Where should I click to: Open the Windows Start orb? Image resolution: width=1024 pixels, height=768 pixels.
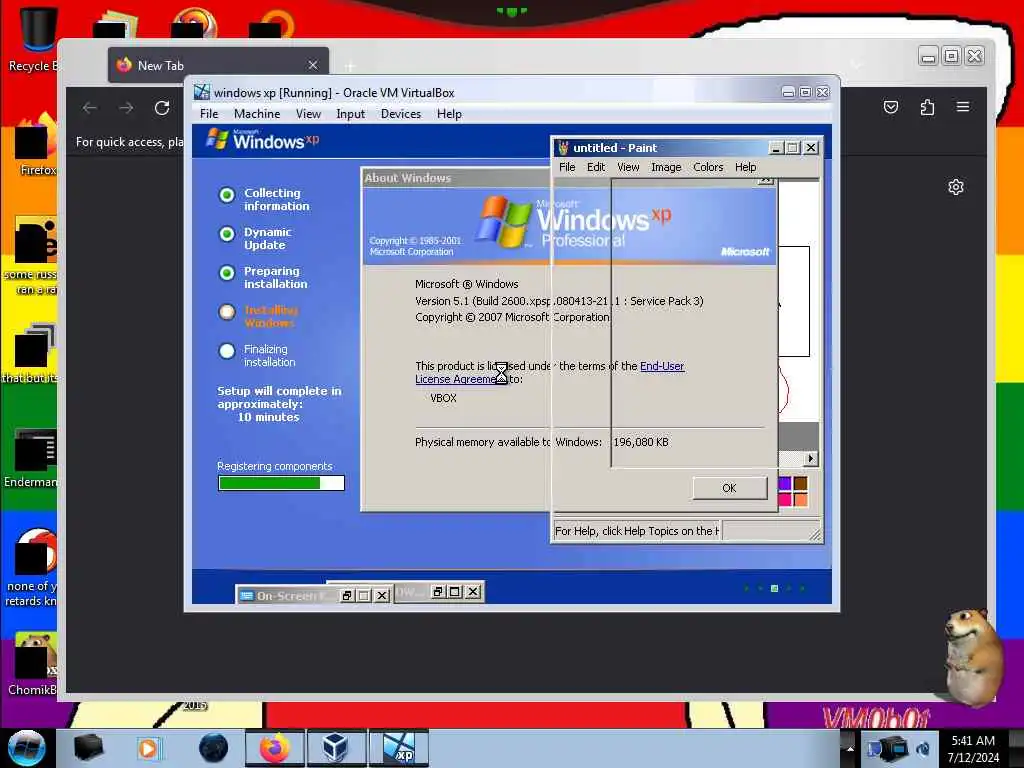point(26,748)
